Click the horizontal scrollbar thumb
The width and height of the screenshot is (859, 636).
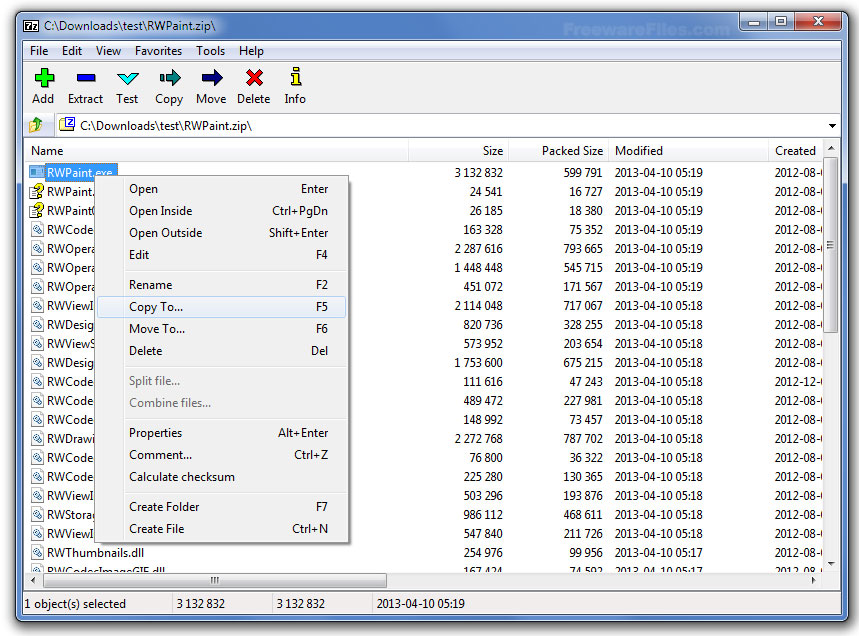click(214, 580)
